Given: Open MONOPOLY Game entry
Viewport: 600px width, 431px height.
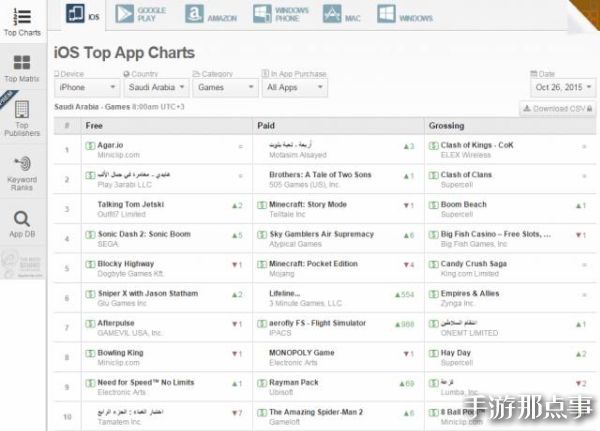Looking at the screenshot, I should pyautogui.click(x=302, y=353).
